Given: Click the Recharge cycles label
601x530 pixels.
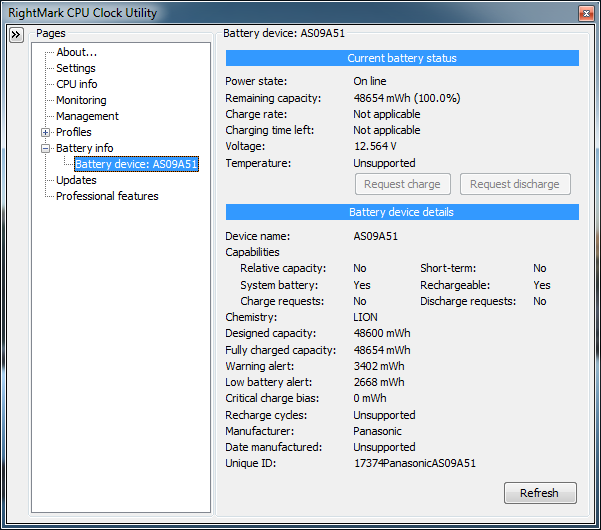Looking at the screenshot, I should 266,415.
